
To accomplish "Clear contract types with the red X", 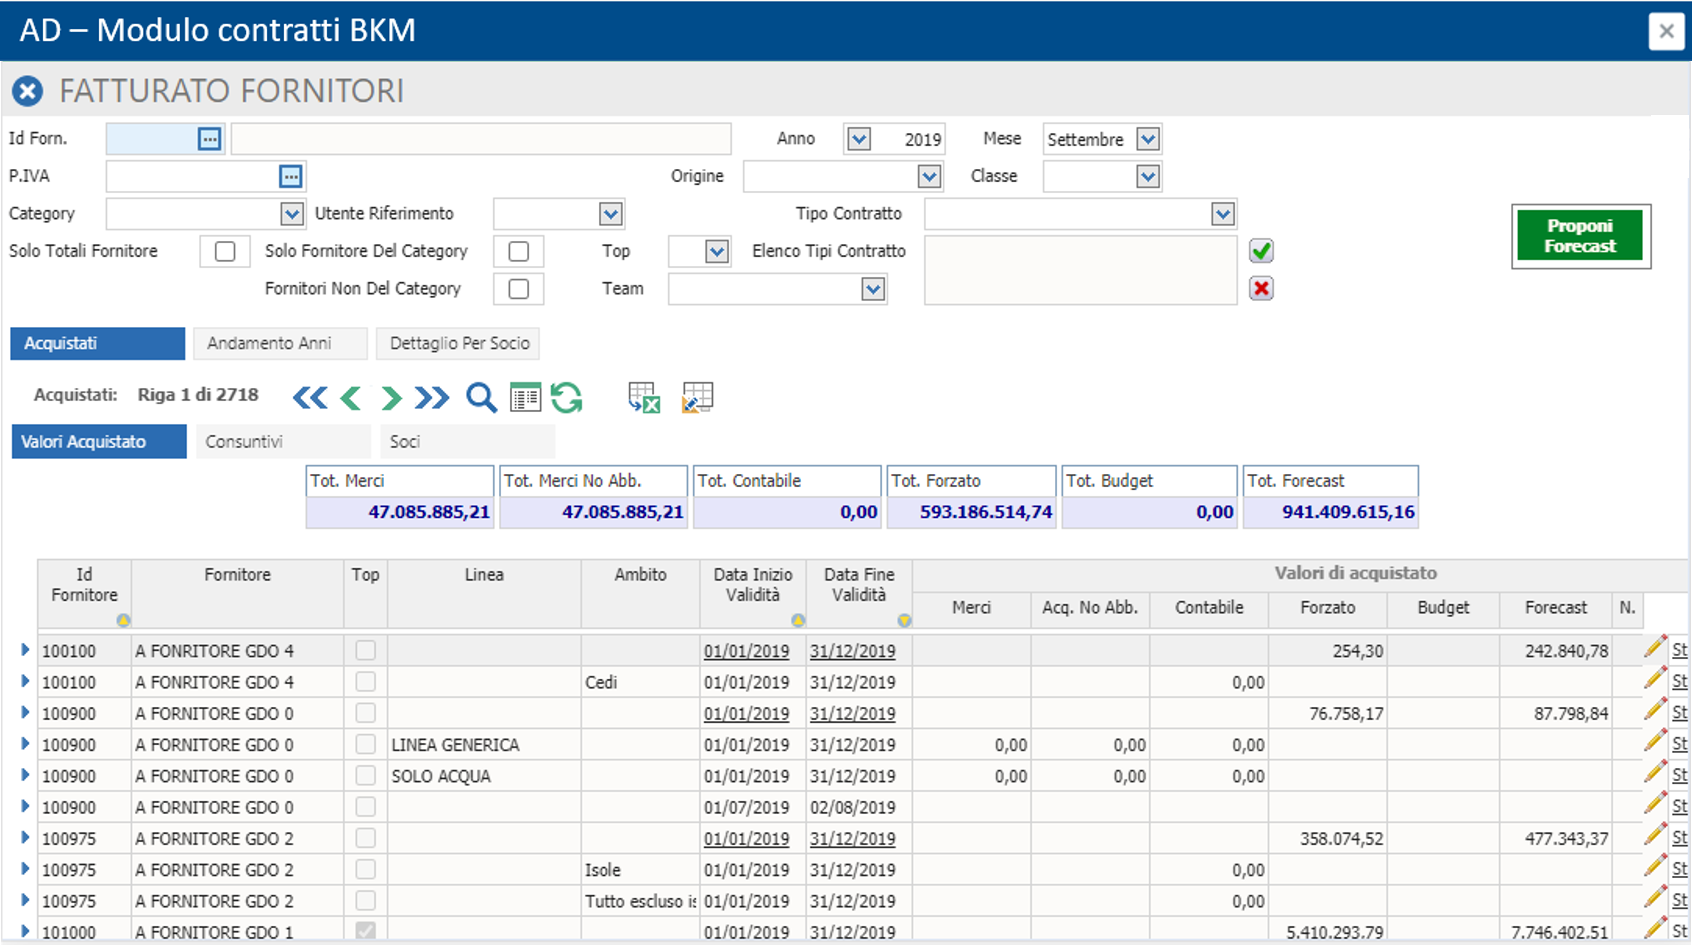I will [1261, 288].
